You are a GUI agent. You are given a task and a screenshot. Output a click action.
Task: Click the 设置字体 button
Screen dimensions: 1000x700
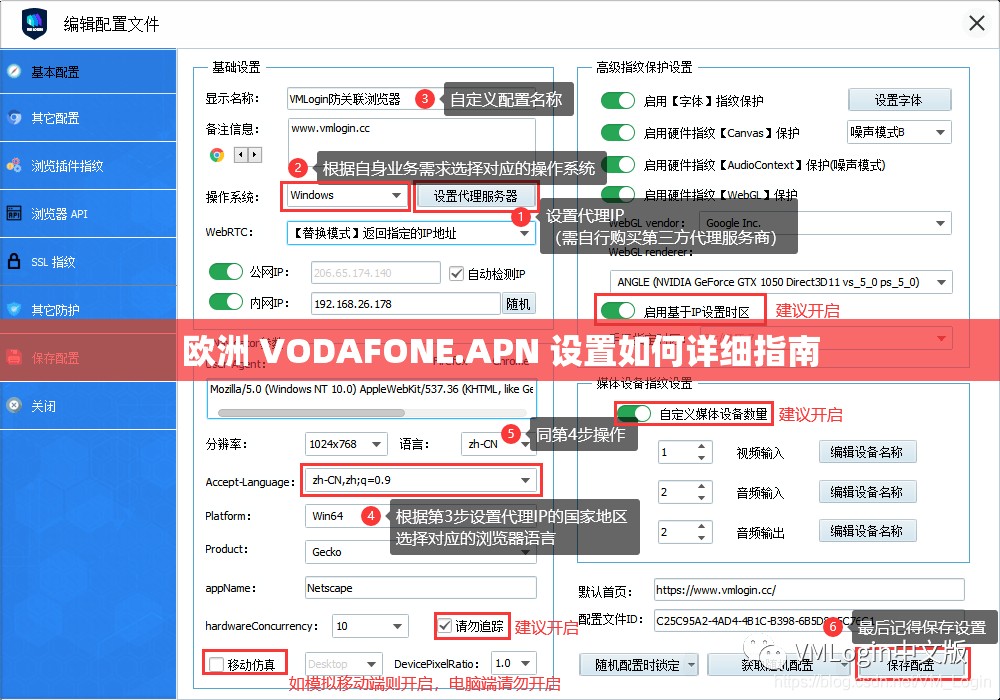pos(899,100)
